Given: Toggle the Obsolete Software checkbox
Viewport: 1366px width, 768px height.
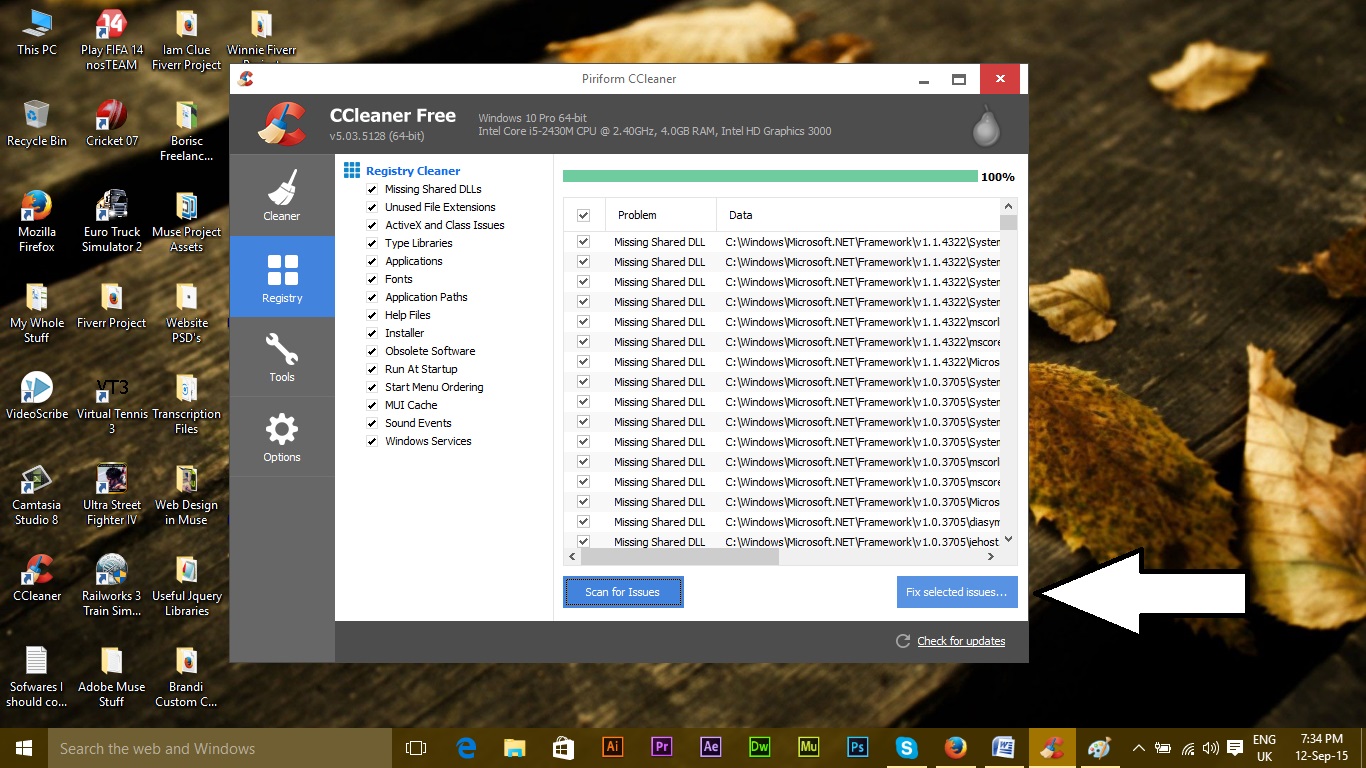Looking at the screenshot, I should point(372,351).
